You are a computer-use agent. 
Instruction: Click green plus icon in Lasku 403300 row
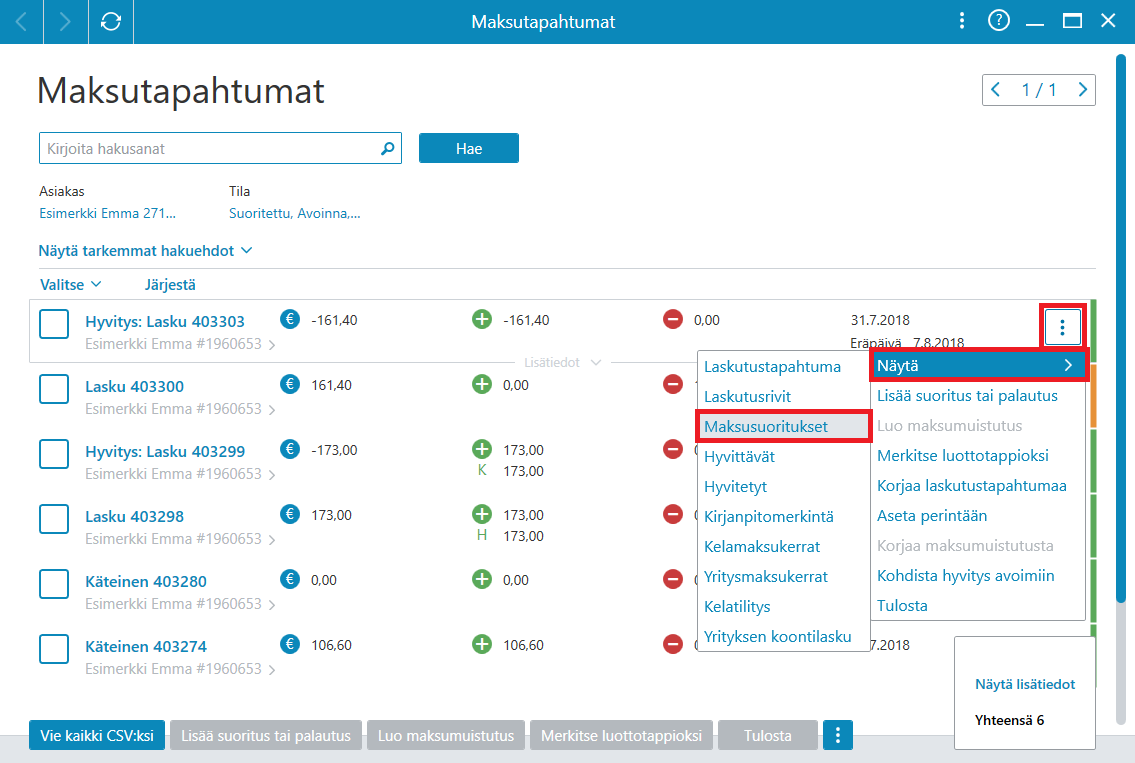pyautogui.click(x=482, y=384)
